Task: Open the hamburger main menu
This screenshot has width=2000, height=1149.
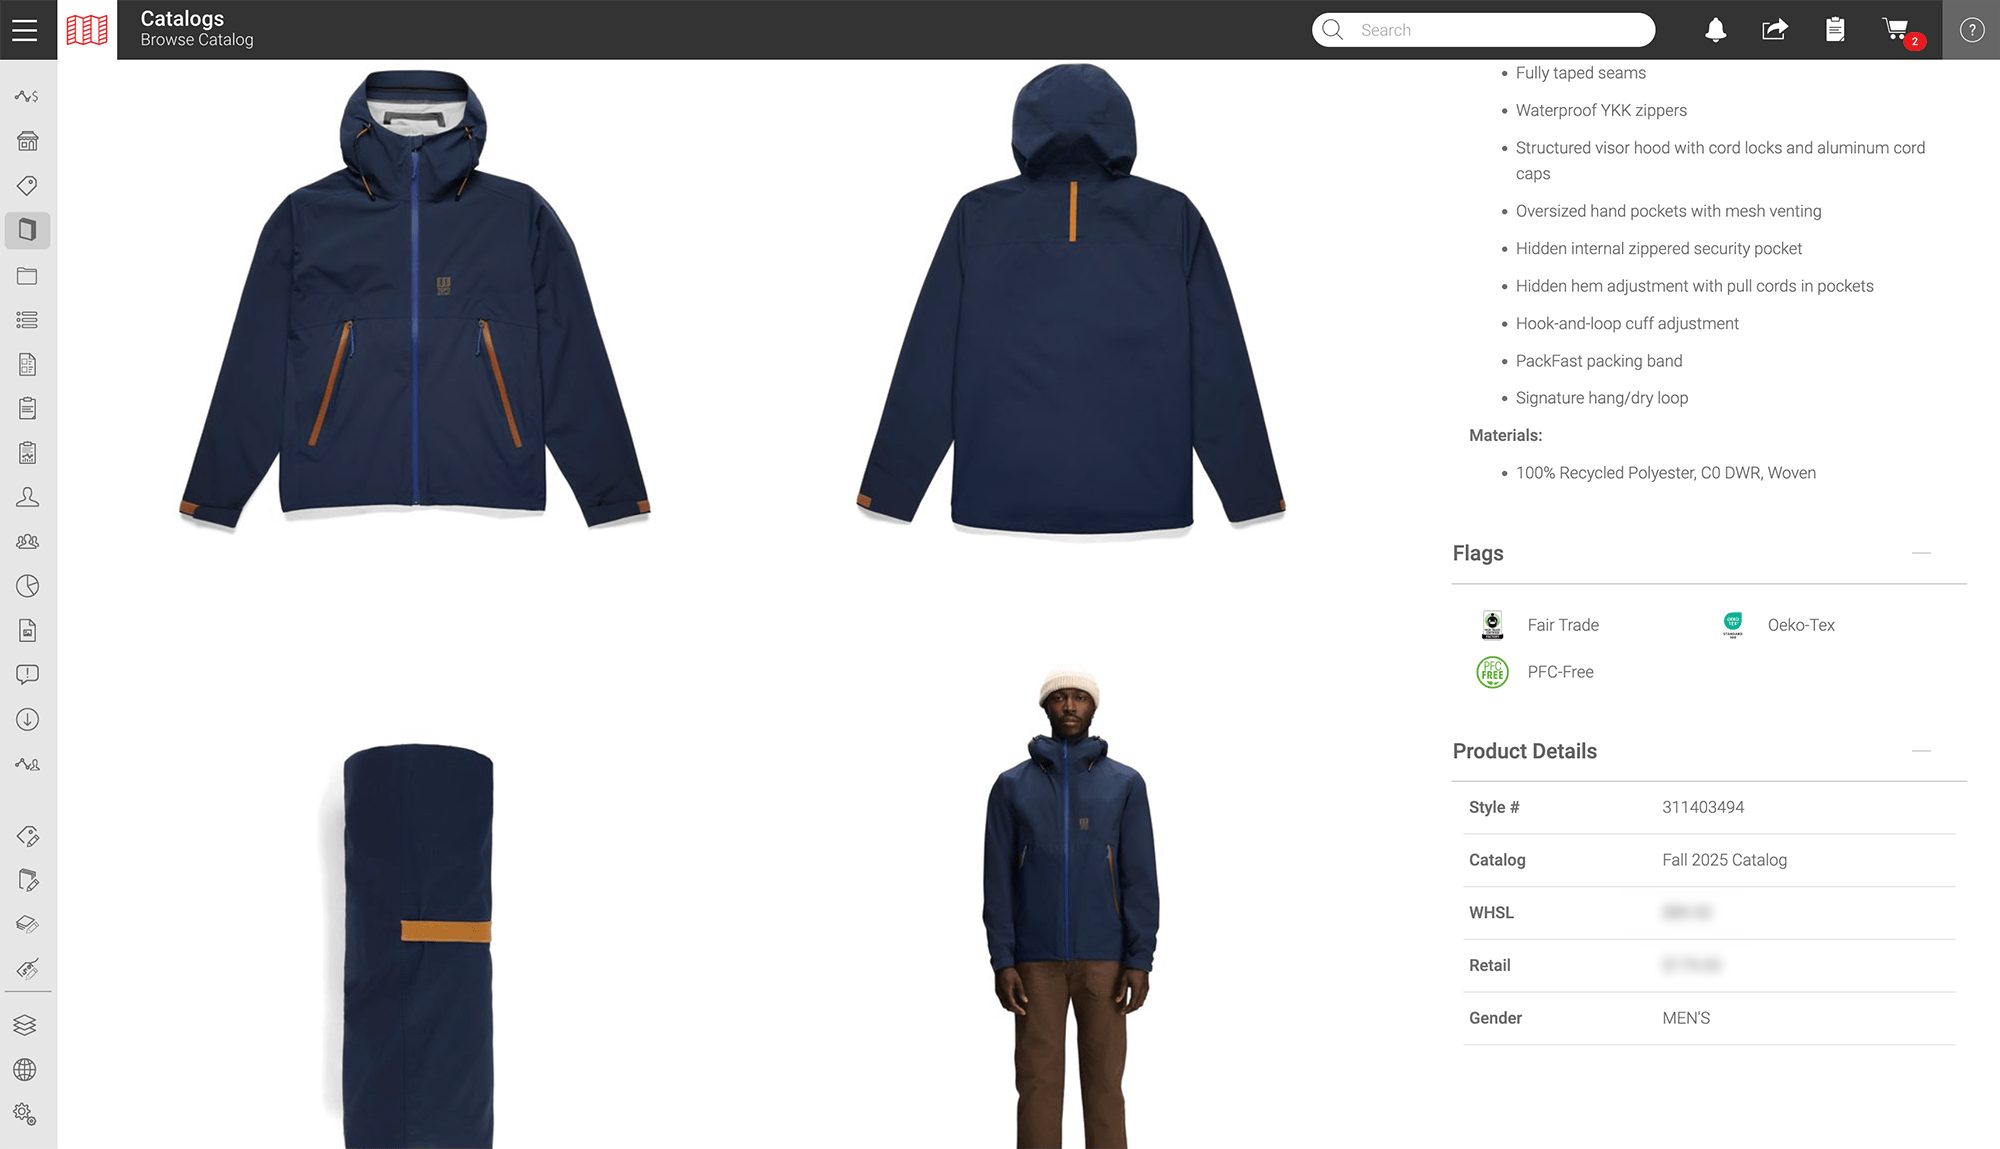Action: pyautogui.click(x=25, y=30)
